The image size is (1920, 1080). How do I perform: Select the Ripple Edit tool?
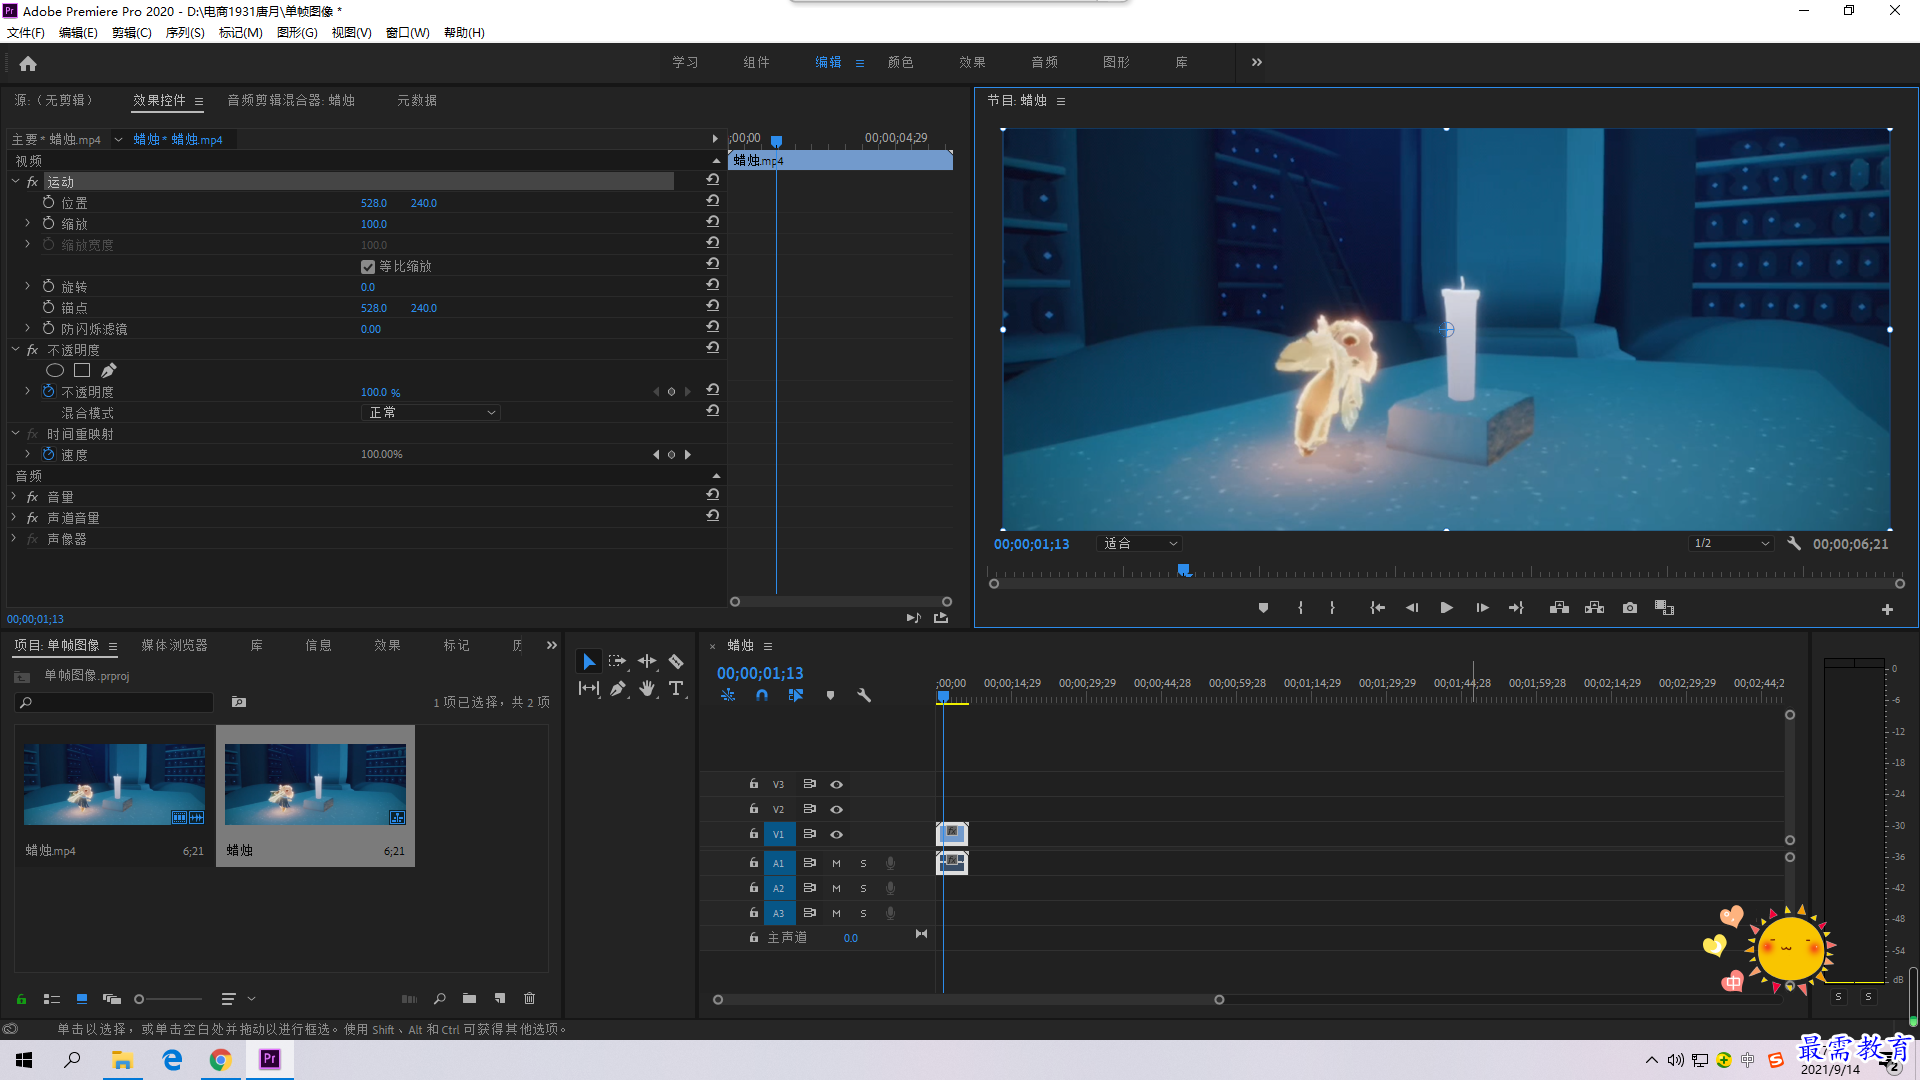(647, 661)
